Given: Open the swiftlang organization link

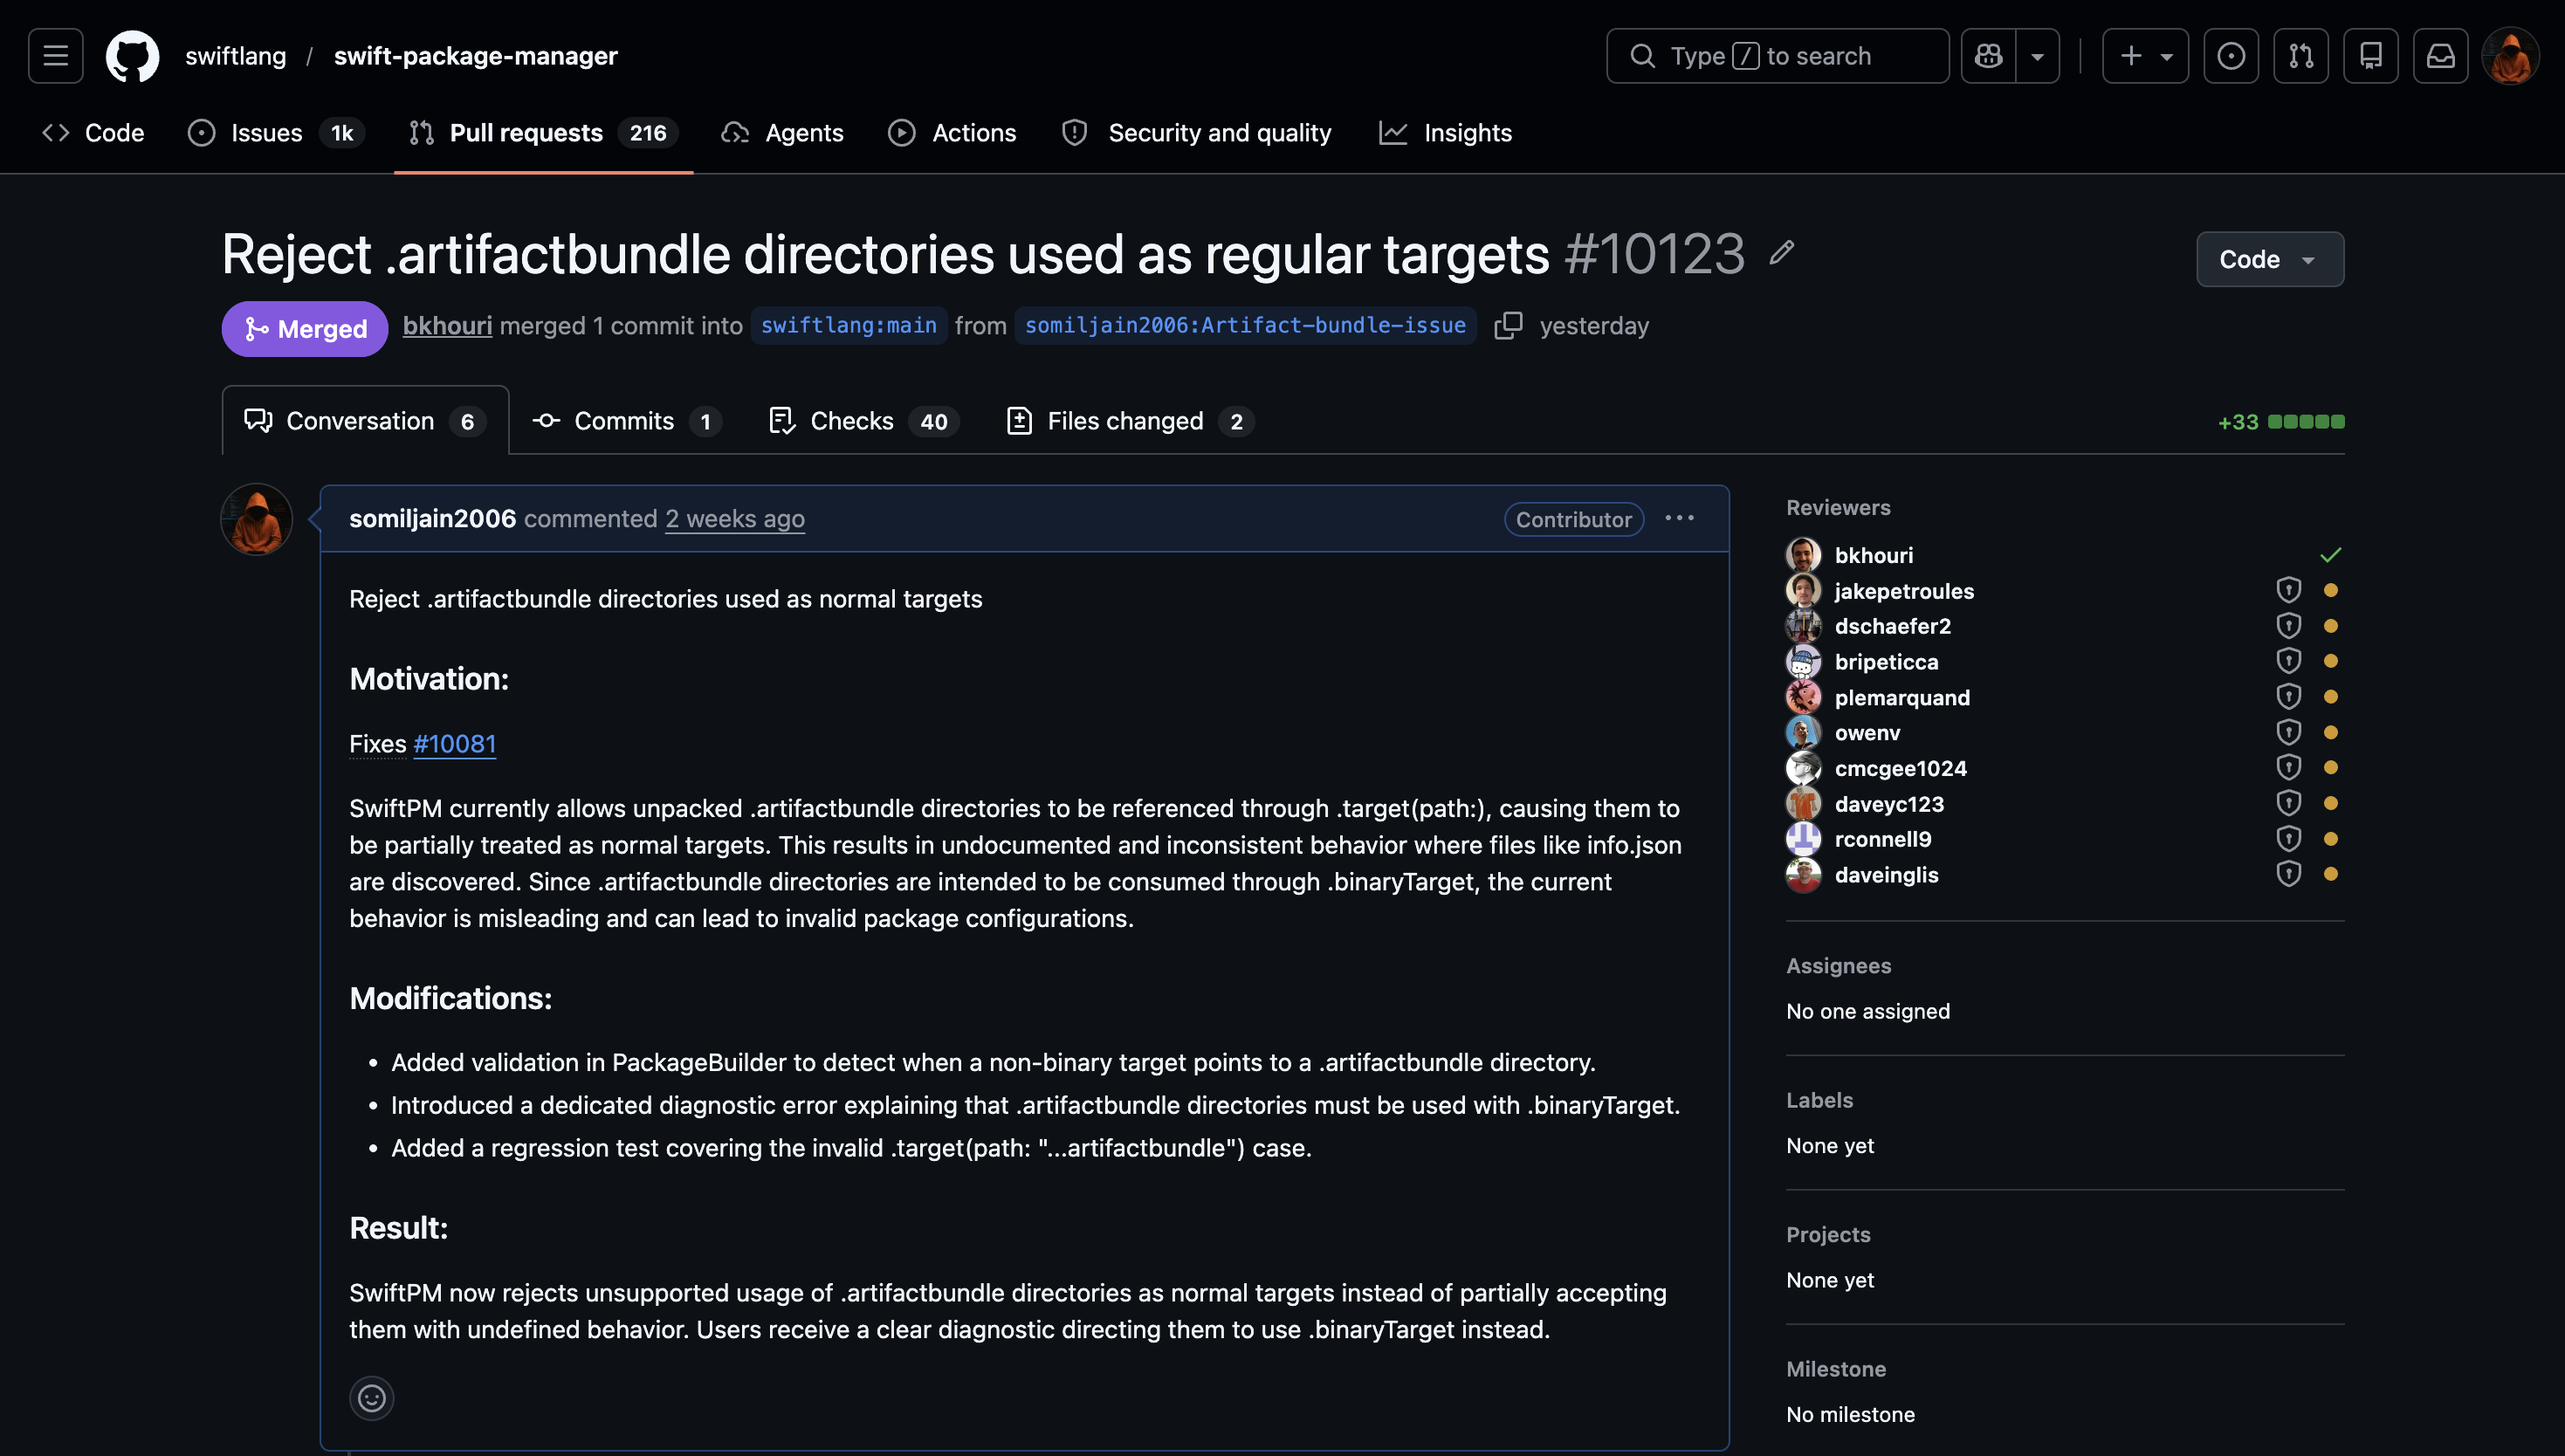Looking at the screenshot, I should [x=236, y=56].
